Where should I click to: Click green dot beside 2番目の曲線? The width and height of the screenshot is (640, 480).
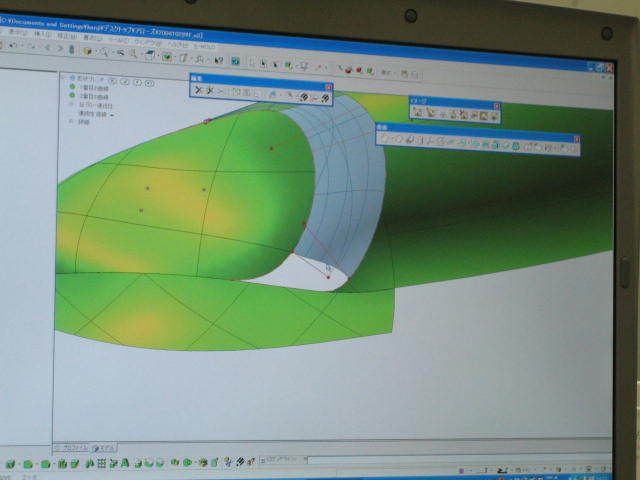click(x=72, y=95)
